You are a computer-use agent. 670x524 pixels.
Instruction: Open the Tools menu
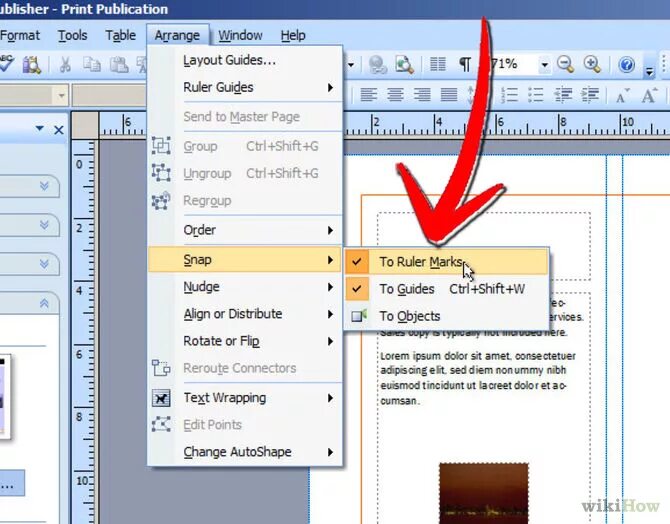[x=73, y=35]
